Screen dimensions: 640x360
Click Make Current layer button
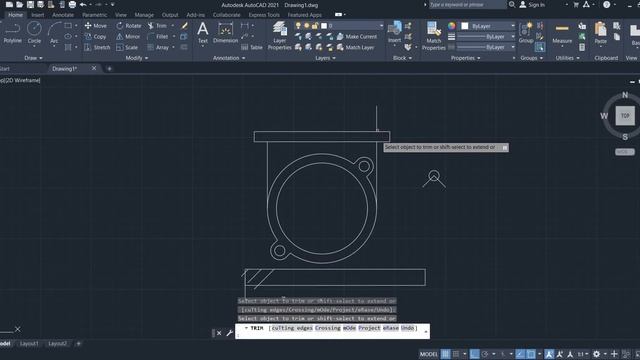[357, 37]
